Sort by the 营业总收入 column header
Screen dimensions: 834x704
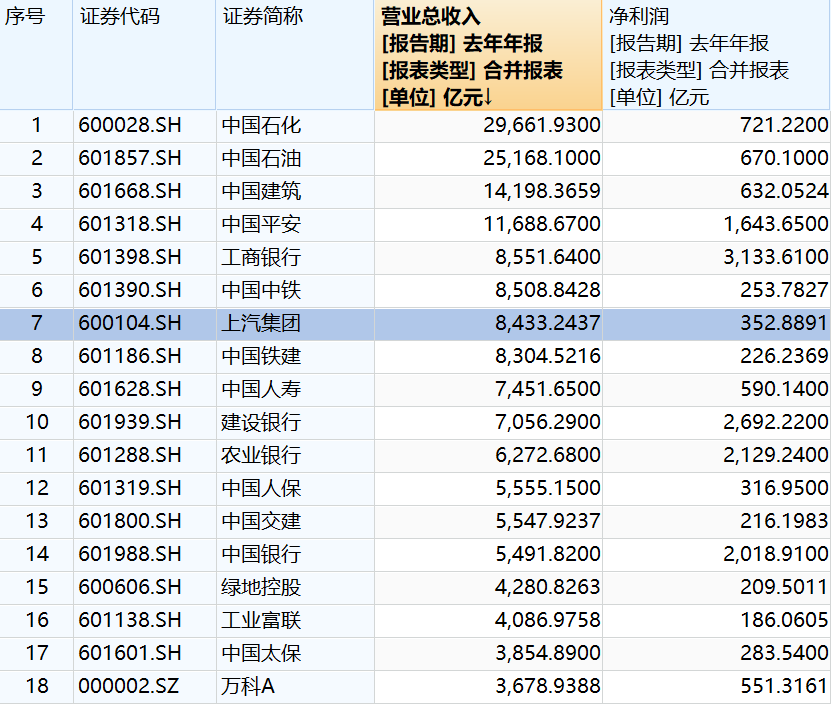click(x=488, y=55)
